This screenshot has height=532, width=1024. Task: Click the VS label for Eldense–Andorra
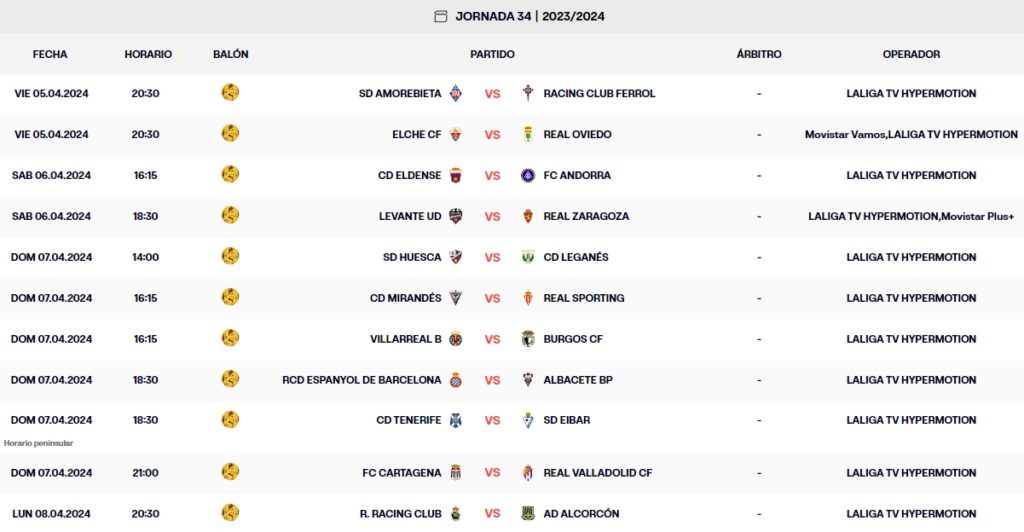(492, 175)
